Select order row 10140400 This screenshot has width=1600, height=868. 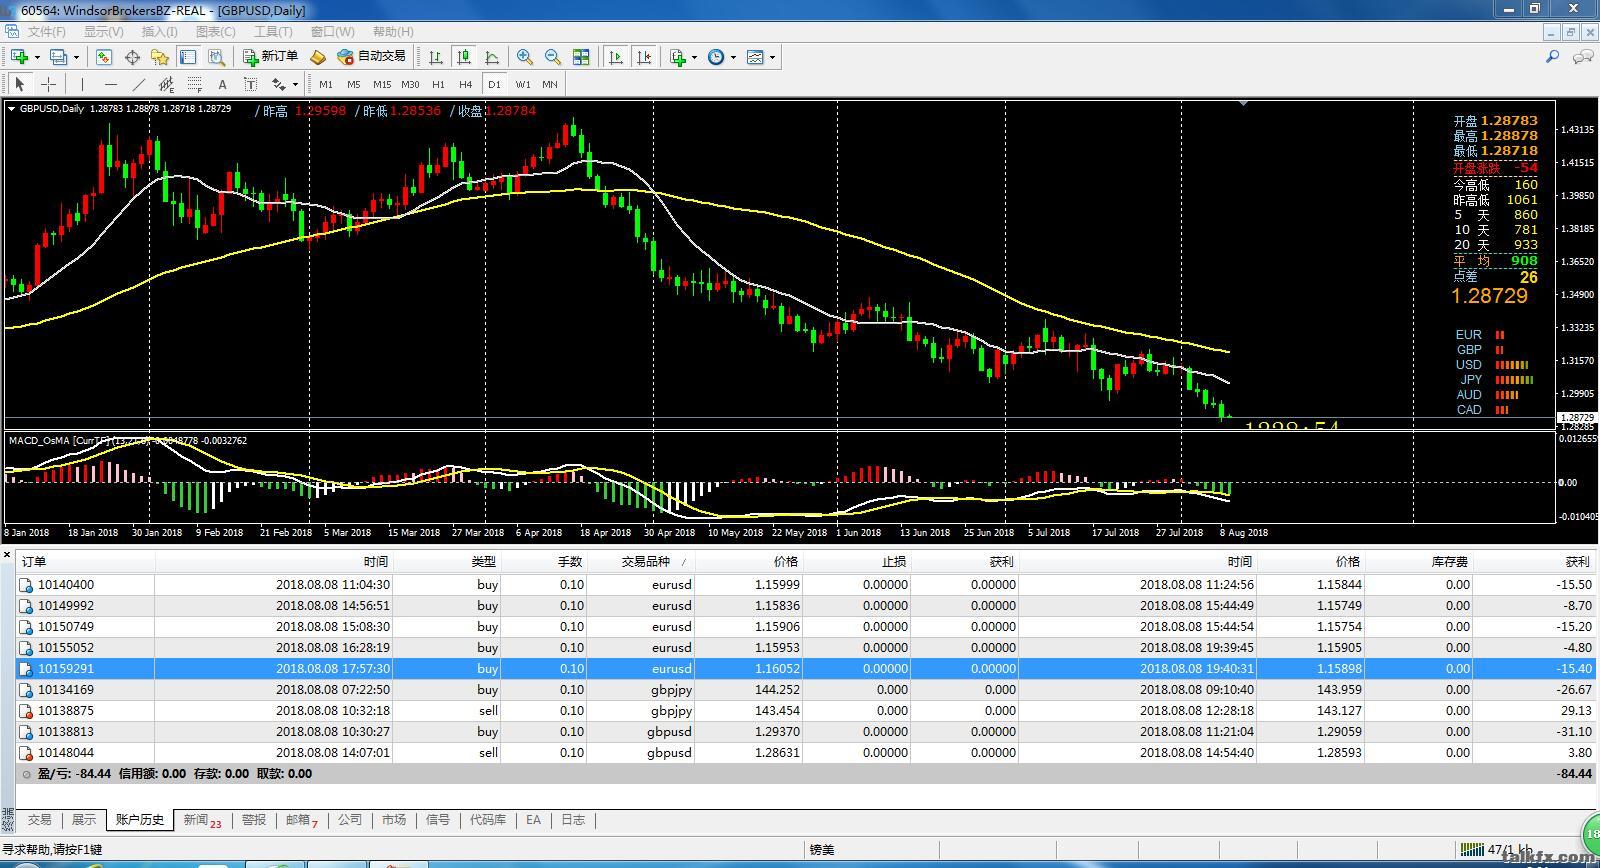[x=807, y=585]
